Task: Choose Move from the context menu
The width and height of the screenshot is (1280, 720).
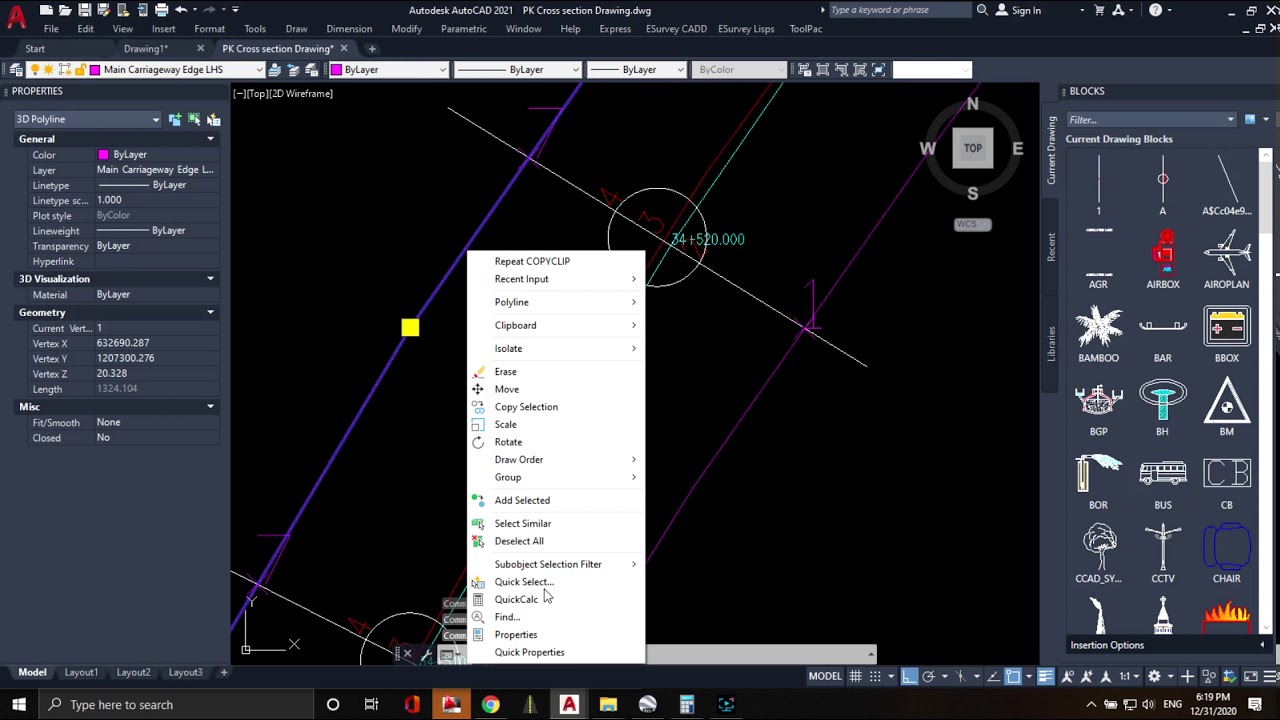Action: [x=556, y=389]
